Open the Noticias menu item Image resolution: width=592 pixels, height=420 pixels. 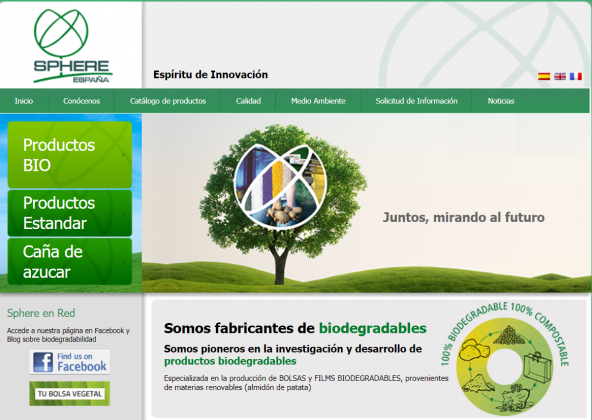point(501,101)
